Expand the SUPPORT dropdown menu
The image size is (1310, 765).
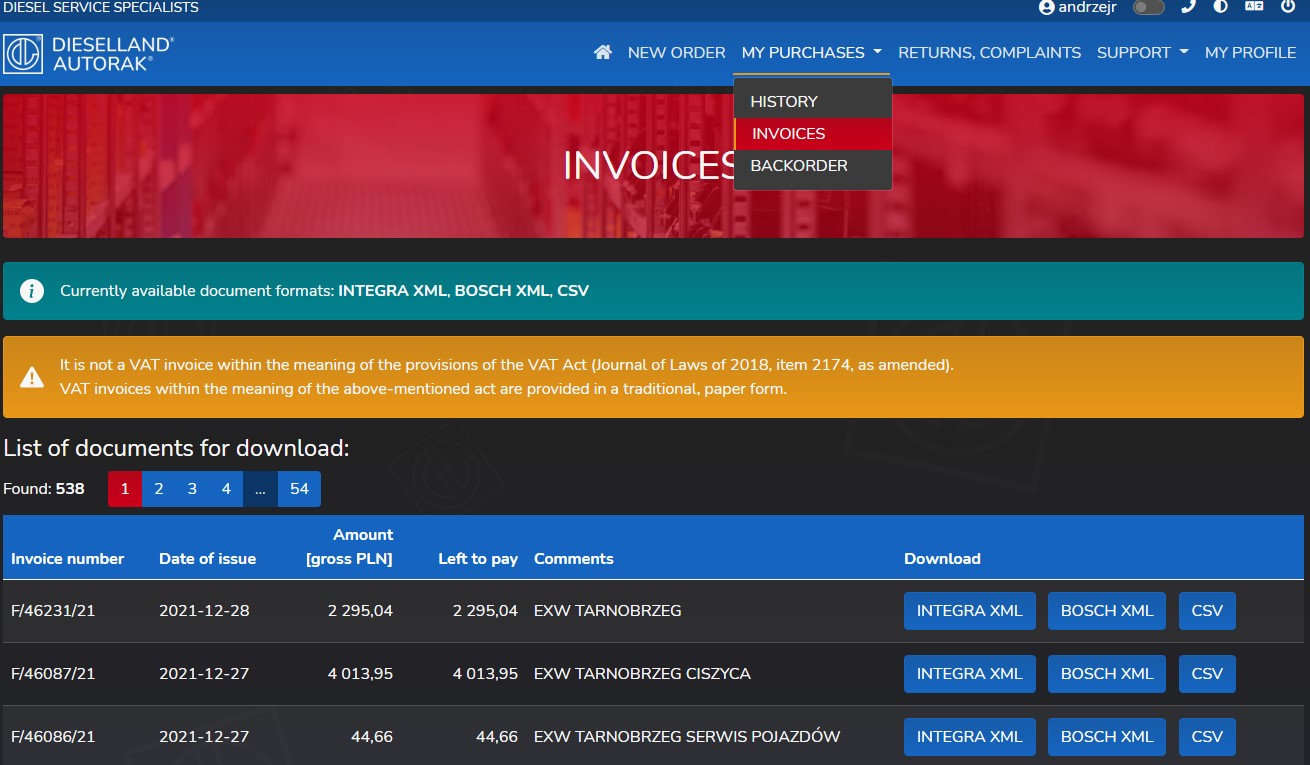[1143, 52]
